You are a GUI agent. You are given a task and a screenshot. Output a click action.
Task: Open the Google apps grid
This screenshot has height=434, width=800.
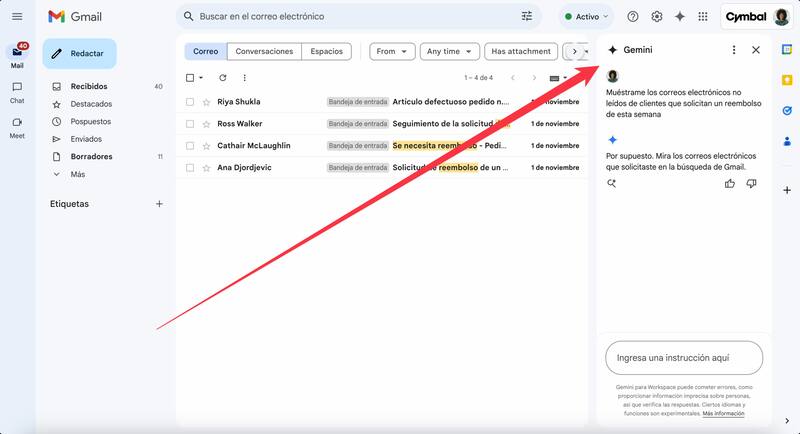[x=703, y=16]
